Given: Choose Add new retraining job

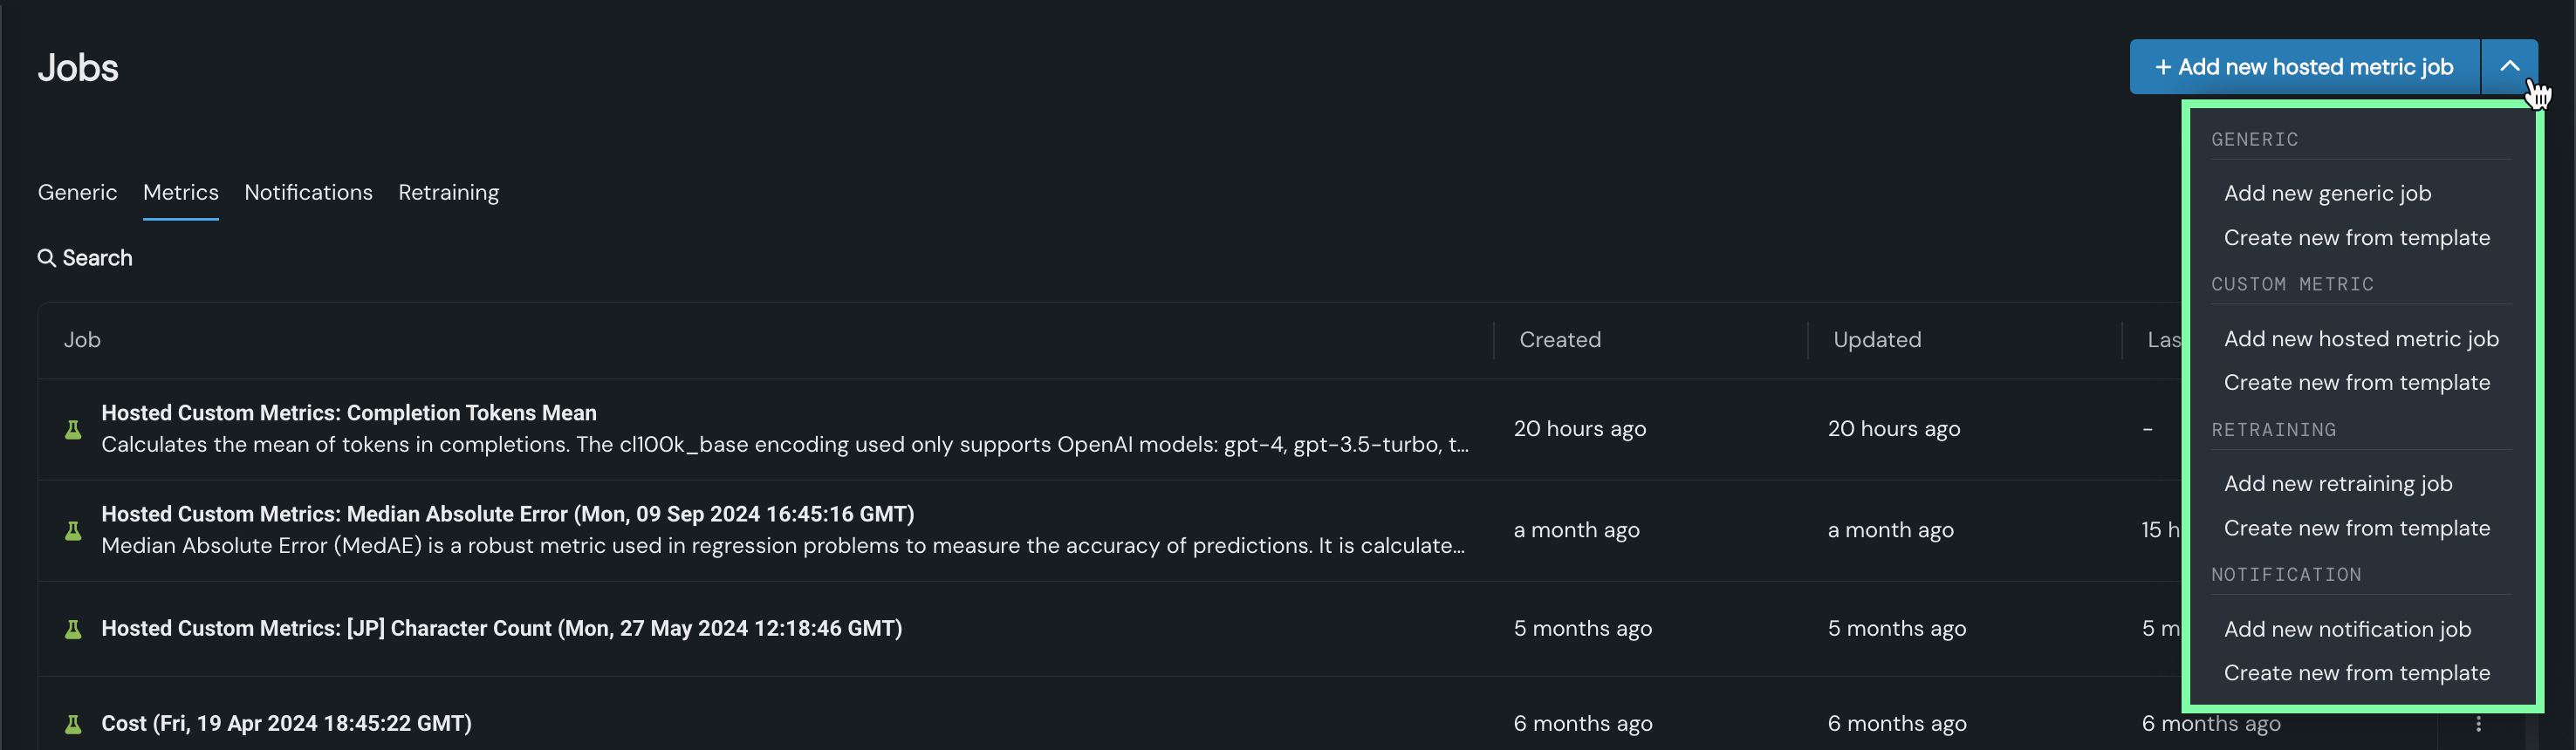Looking at the screenshot, I should (2337, 484).
